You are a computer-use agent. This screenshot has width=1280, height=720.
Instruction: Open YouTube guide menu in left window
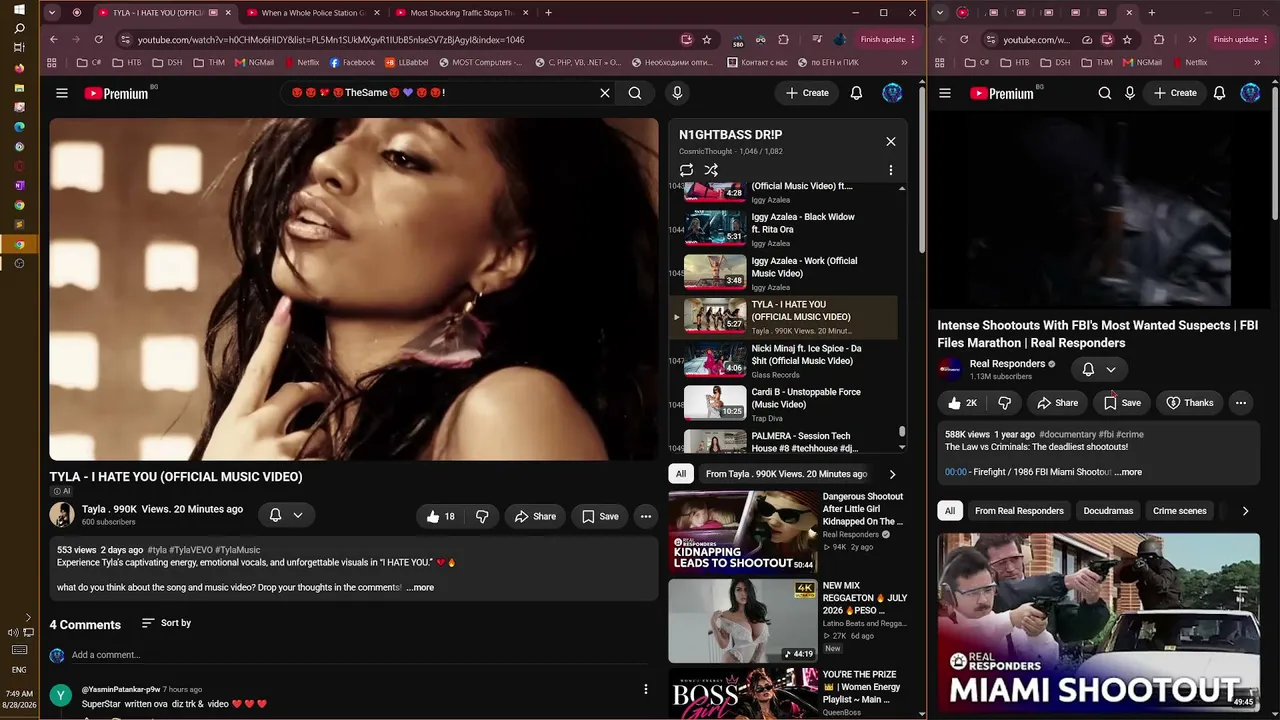click(62, 93)
